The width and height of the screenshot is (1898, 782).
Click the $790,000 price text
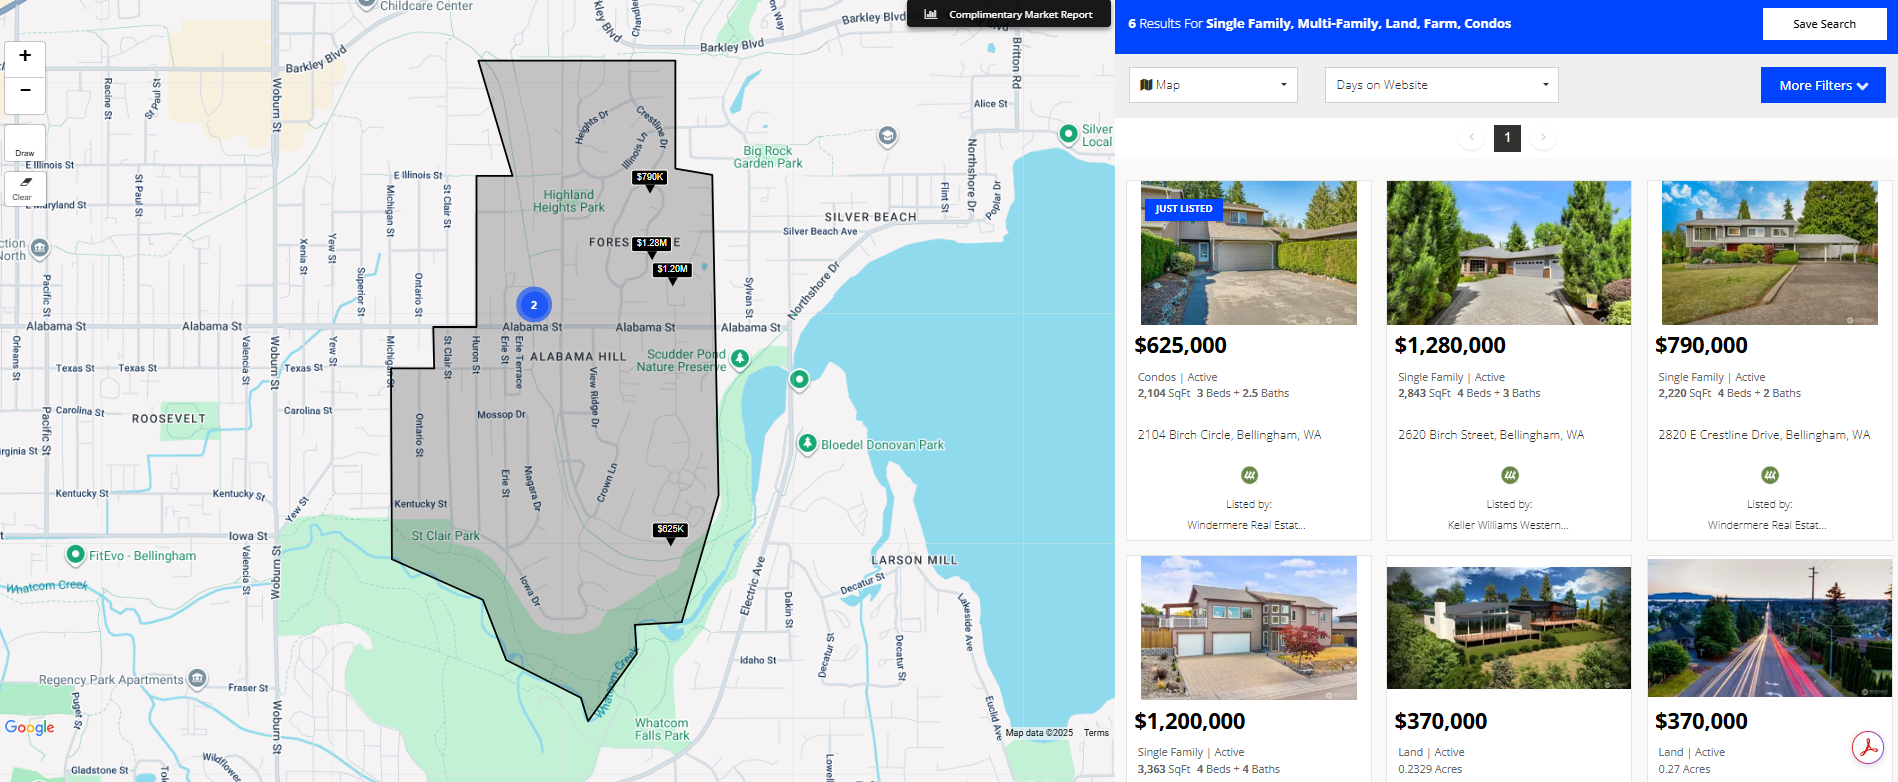(1702, 345)
